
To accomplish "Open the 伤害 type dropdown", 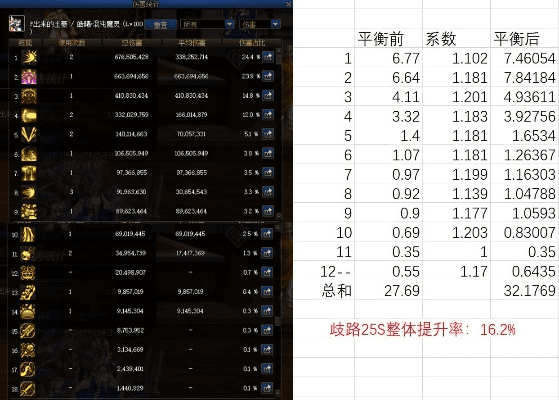I will coord(260,24).
